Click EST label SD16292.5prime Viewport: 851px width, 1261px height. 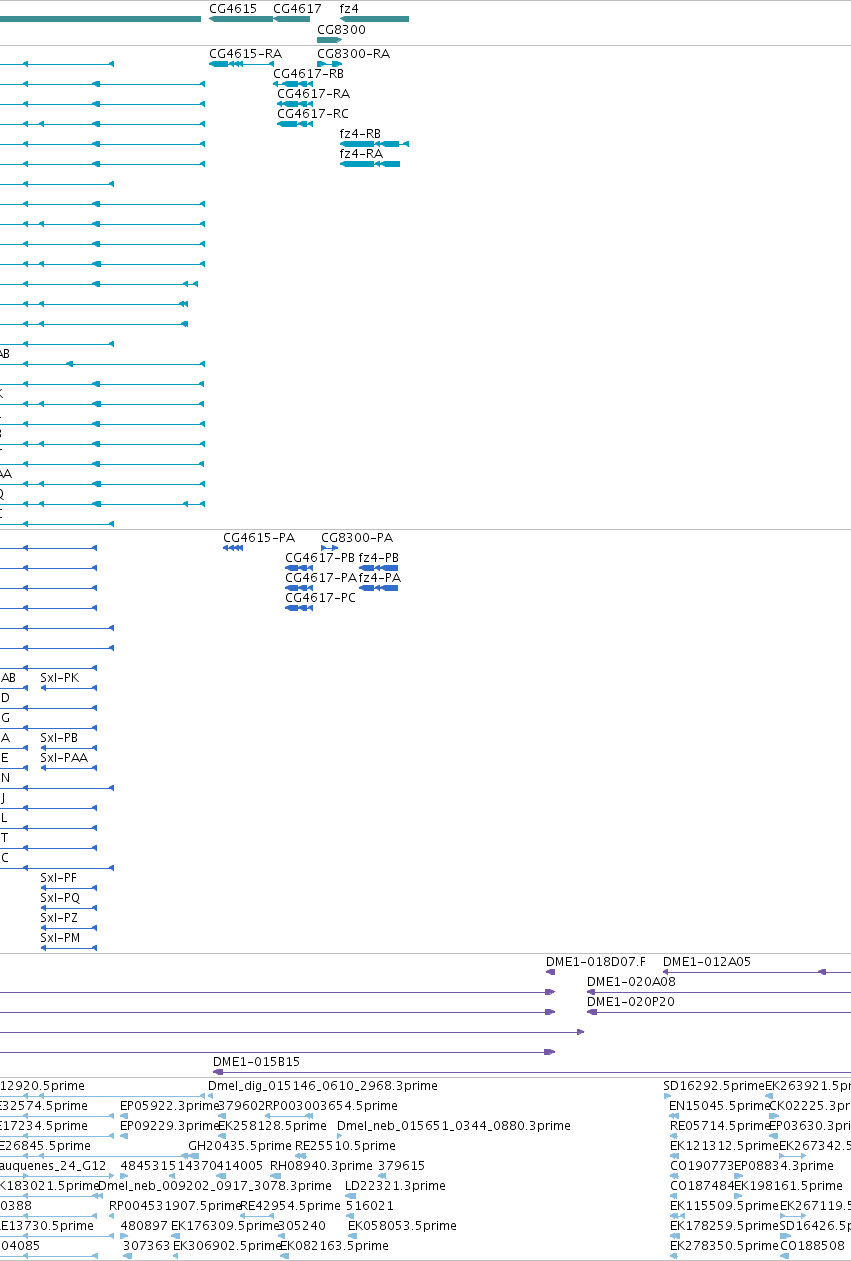(714, 1086)
